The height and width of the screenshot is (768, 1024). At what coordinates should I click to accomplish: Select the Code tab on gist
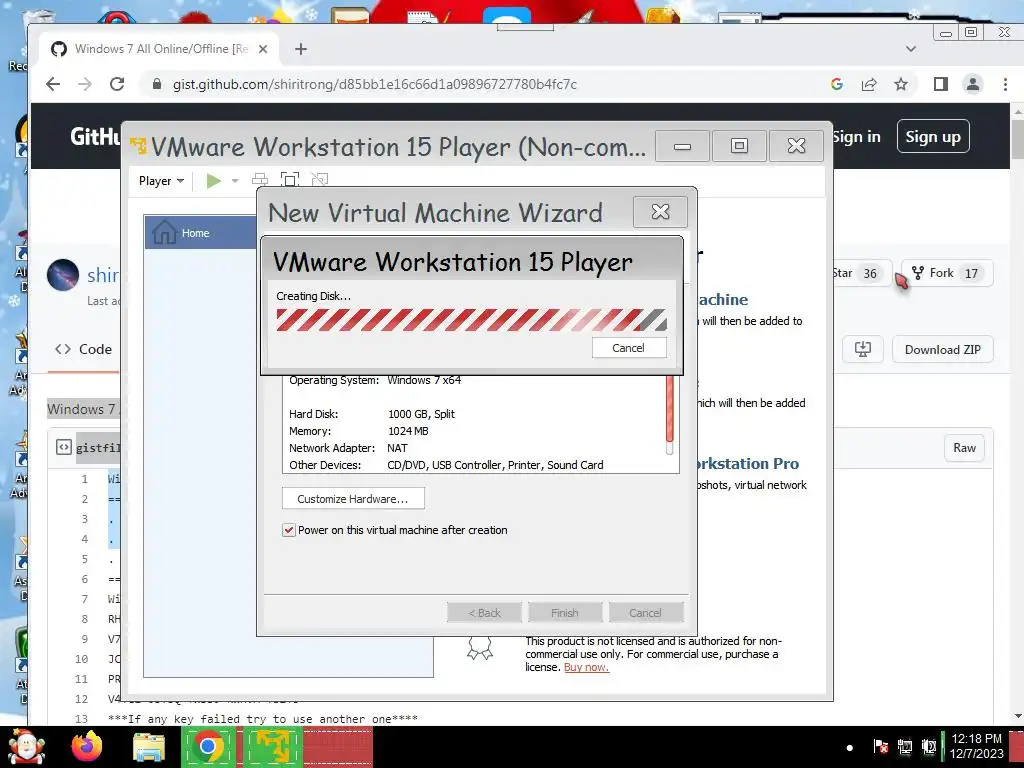click(84, 349)
